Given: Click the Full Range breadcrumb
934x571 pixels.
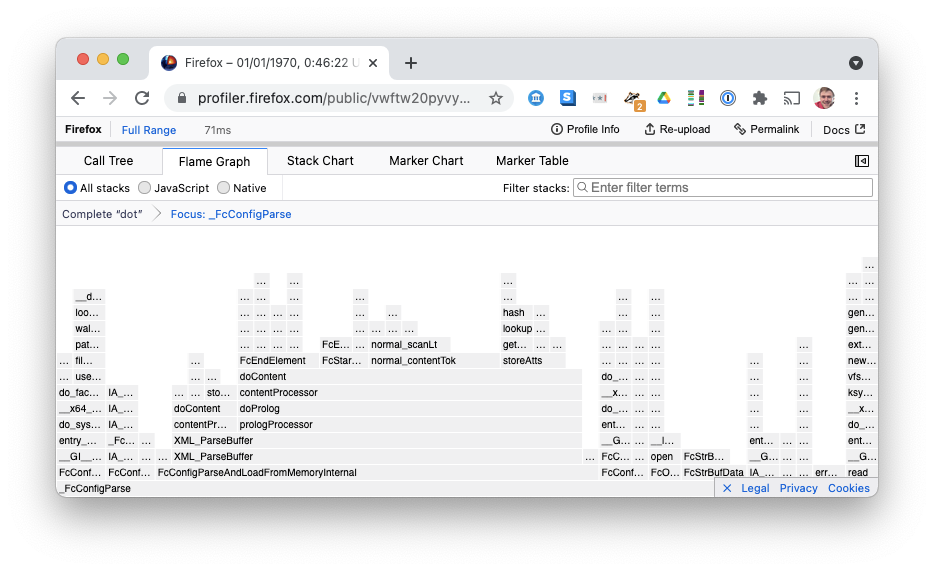Looking at the screenshot, I should click(x=149, y=130).
